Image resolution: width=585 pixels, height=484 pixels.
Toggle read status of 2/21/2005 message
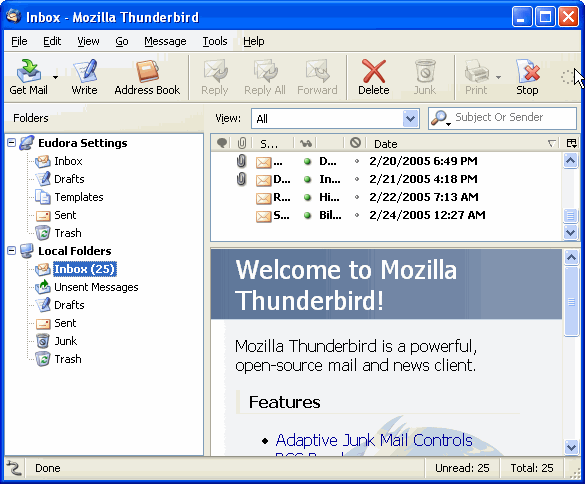(307, 179)
